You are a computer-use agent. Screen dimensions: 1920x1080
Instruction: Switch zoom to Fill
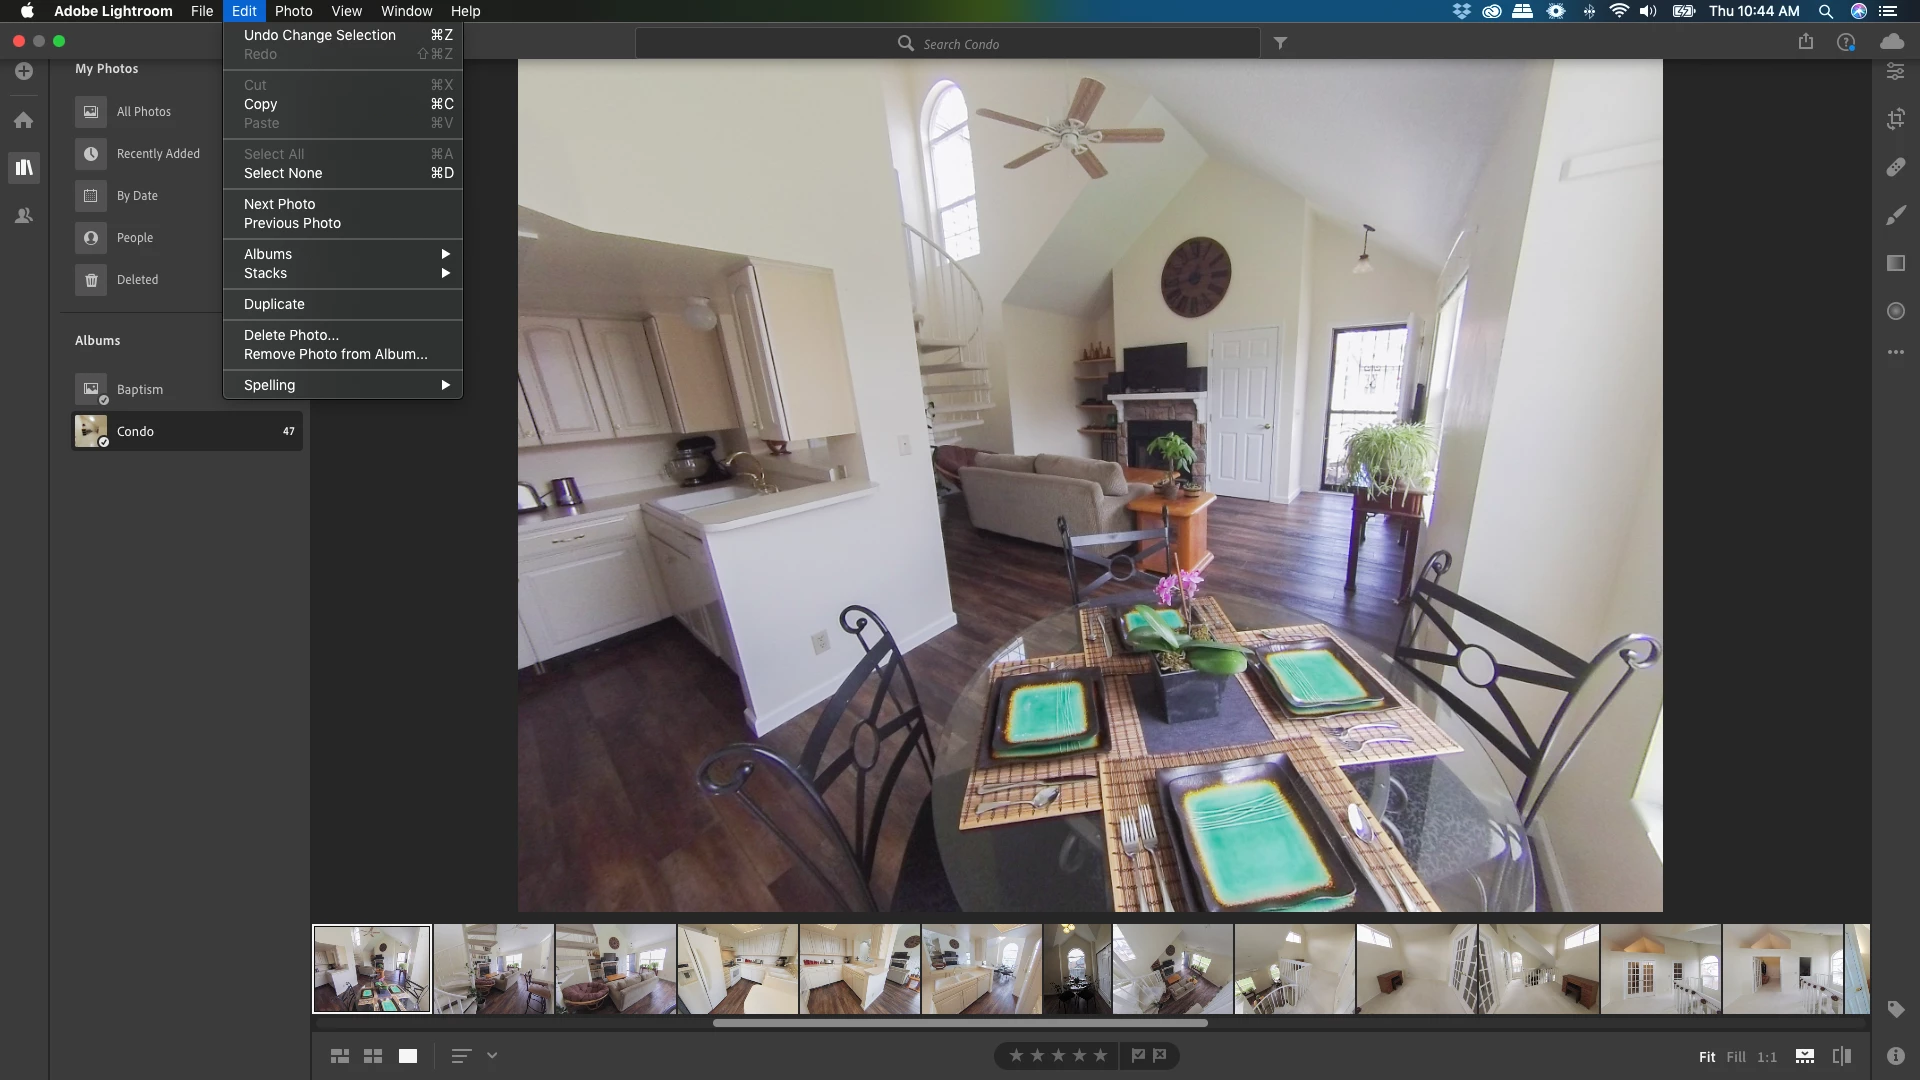coord(1736,1057)
